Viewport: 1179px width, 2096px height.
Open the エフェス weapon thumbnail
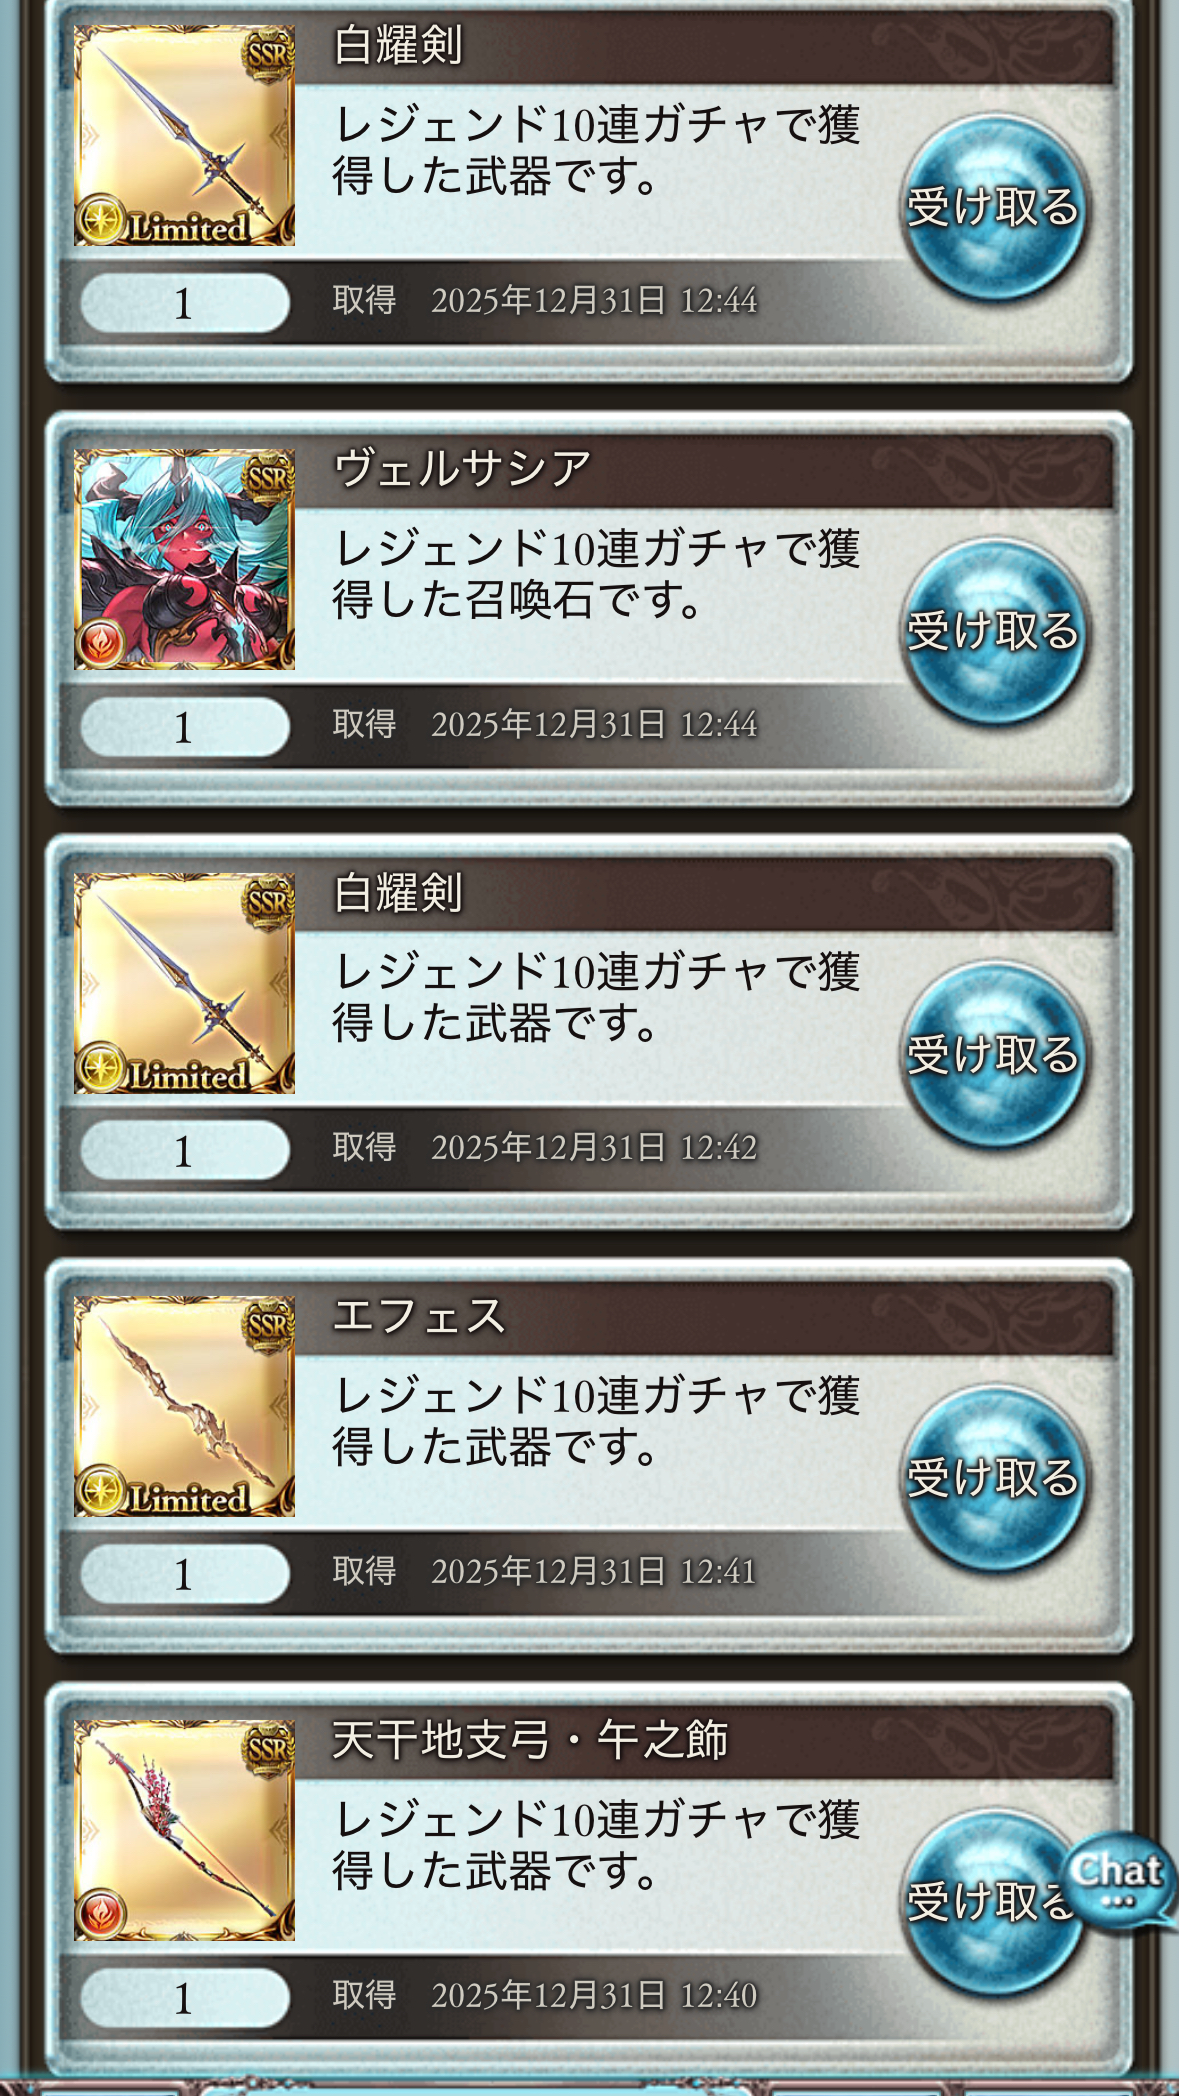185,1407
